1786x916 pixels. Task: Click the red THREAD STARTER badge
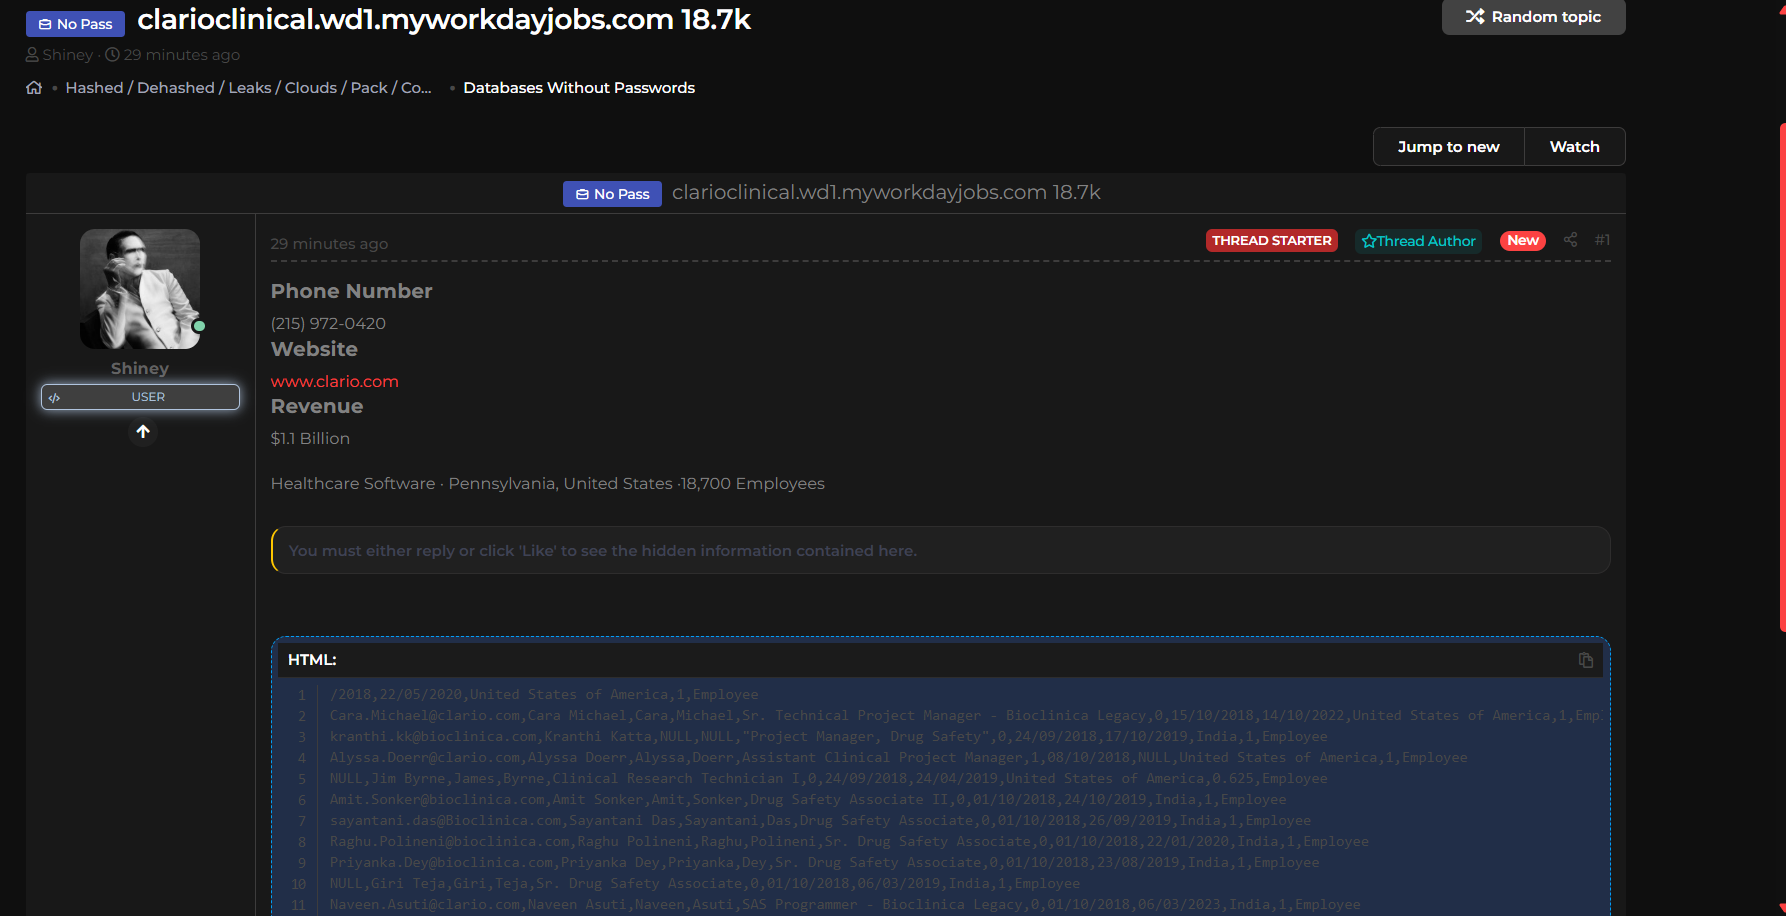click(1271, 241)
